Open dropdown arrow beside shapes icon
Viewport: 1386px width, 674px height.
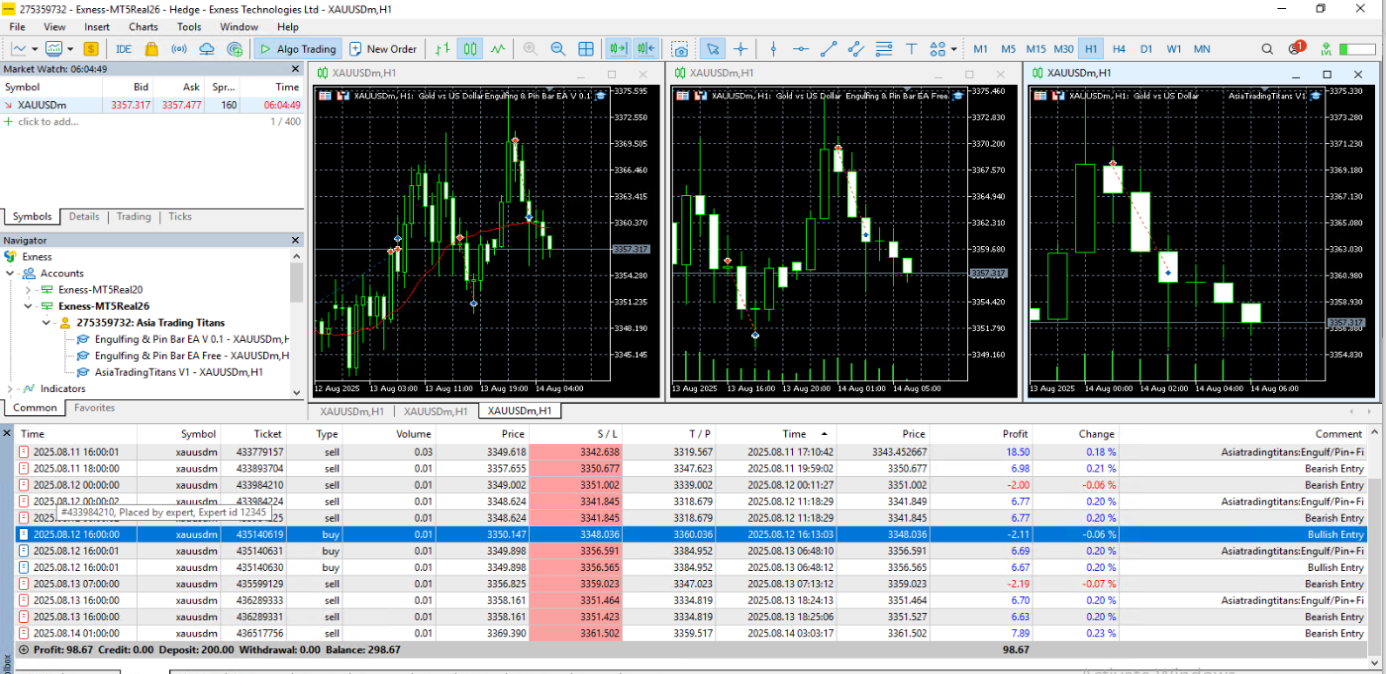click(954, 48)
